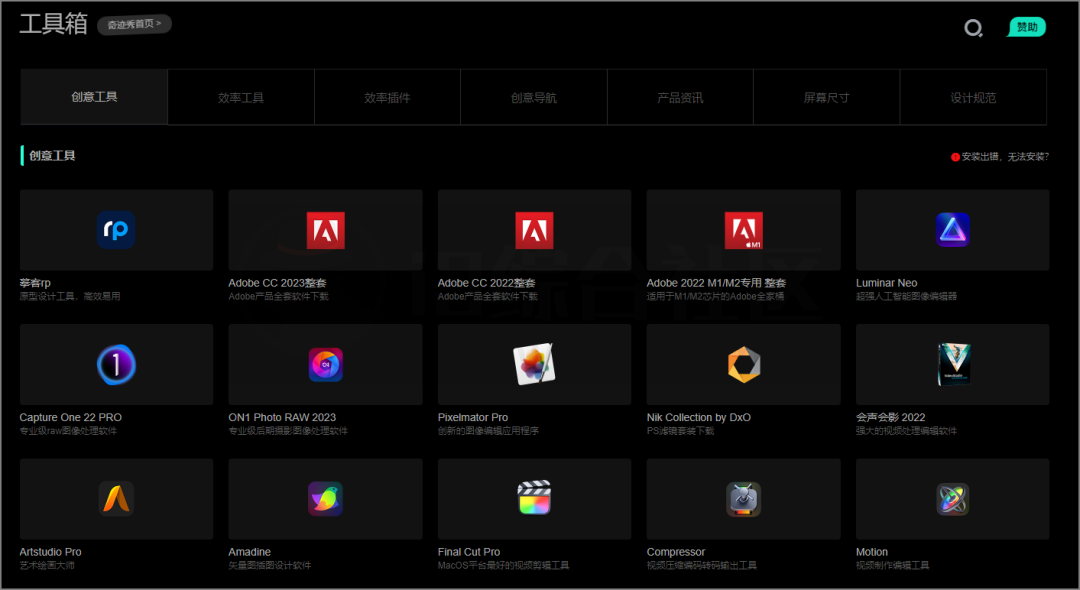Click the description 创新的图像编辑应用程序
The width and height of the screenshot is (1080, 590).
pos(488,431)
